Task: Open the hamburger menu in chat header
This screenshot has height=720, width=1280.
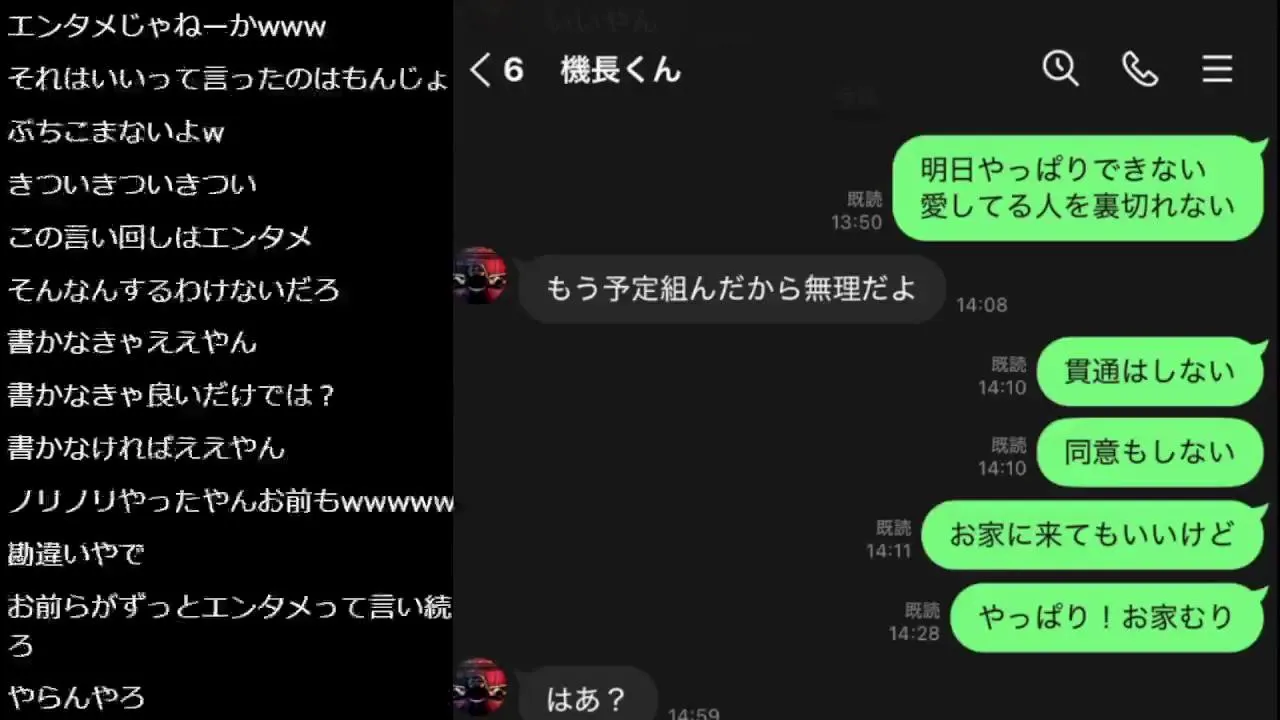Action: coord(1217,69)
